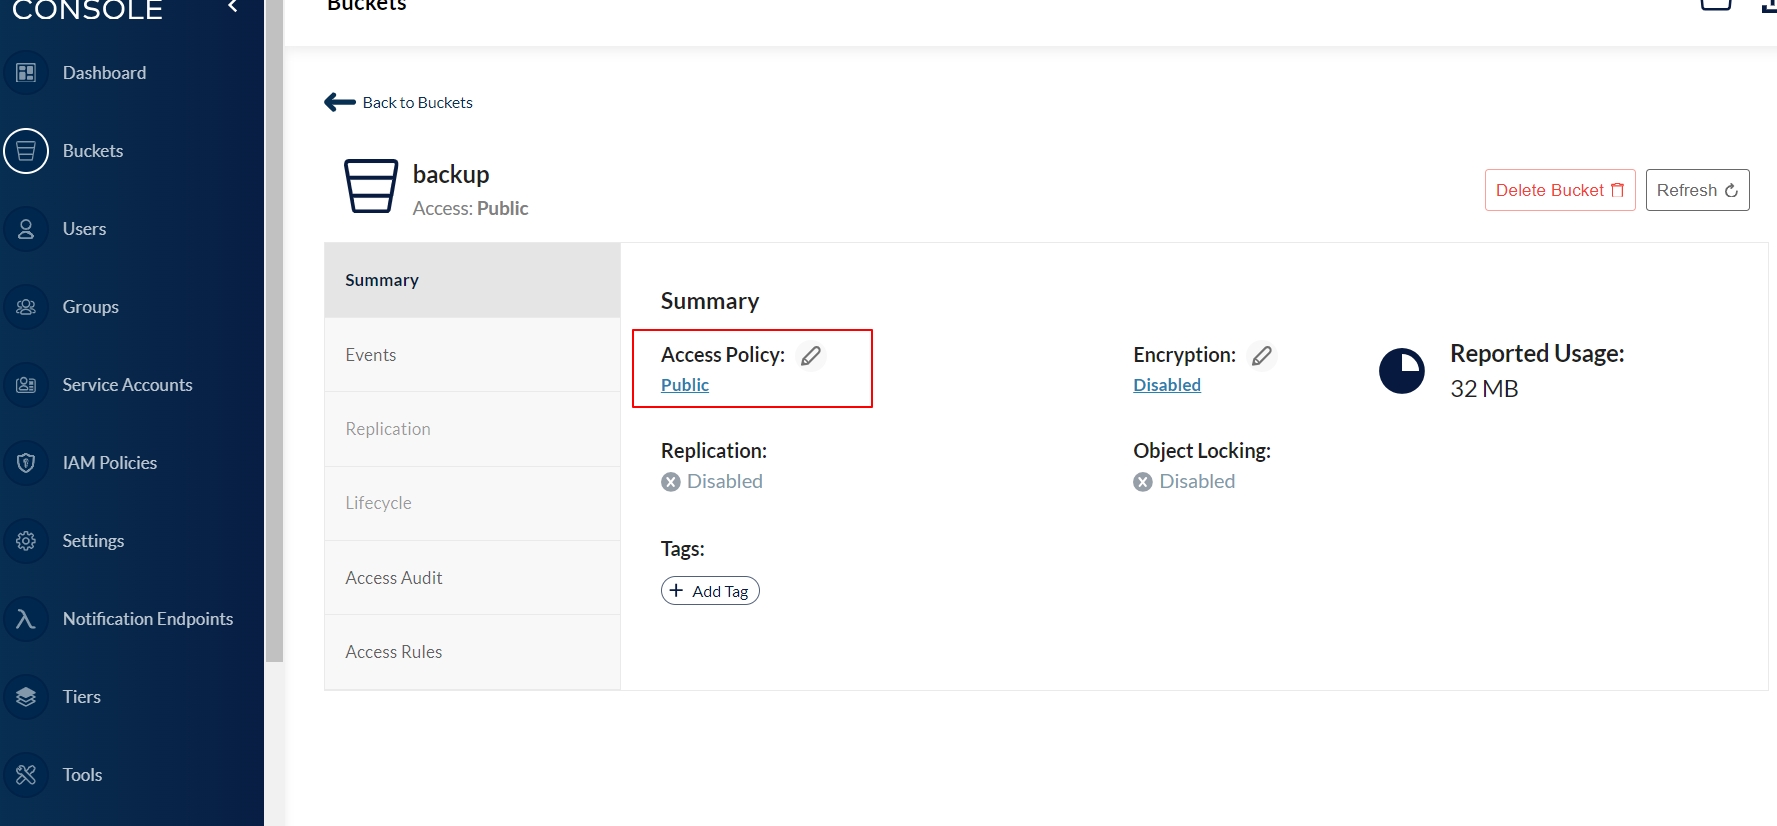Collapse the console sidebar chevron
The height and width of the screenshot is (826, 1777).
[233, 7]
